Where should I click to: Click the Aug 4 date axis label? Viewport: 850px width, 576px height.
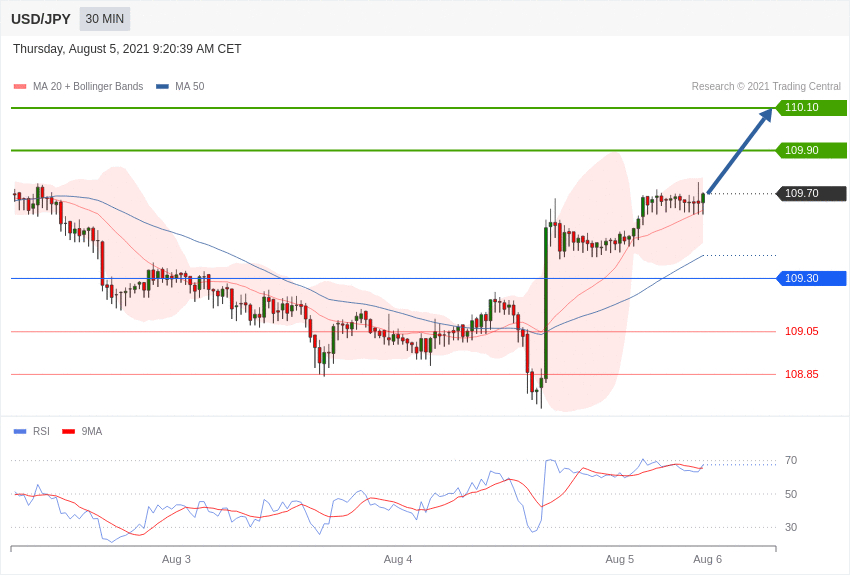[398, 559]
